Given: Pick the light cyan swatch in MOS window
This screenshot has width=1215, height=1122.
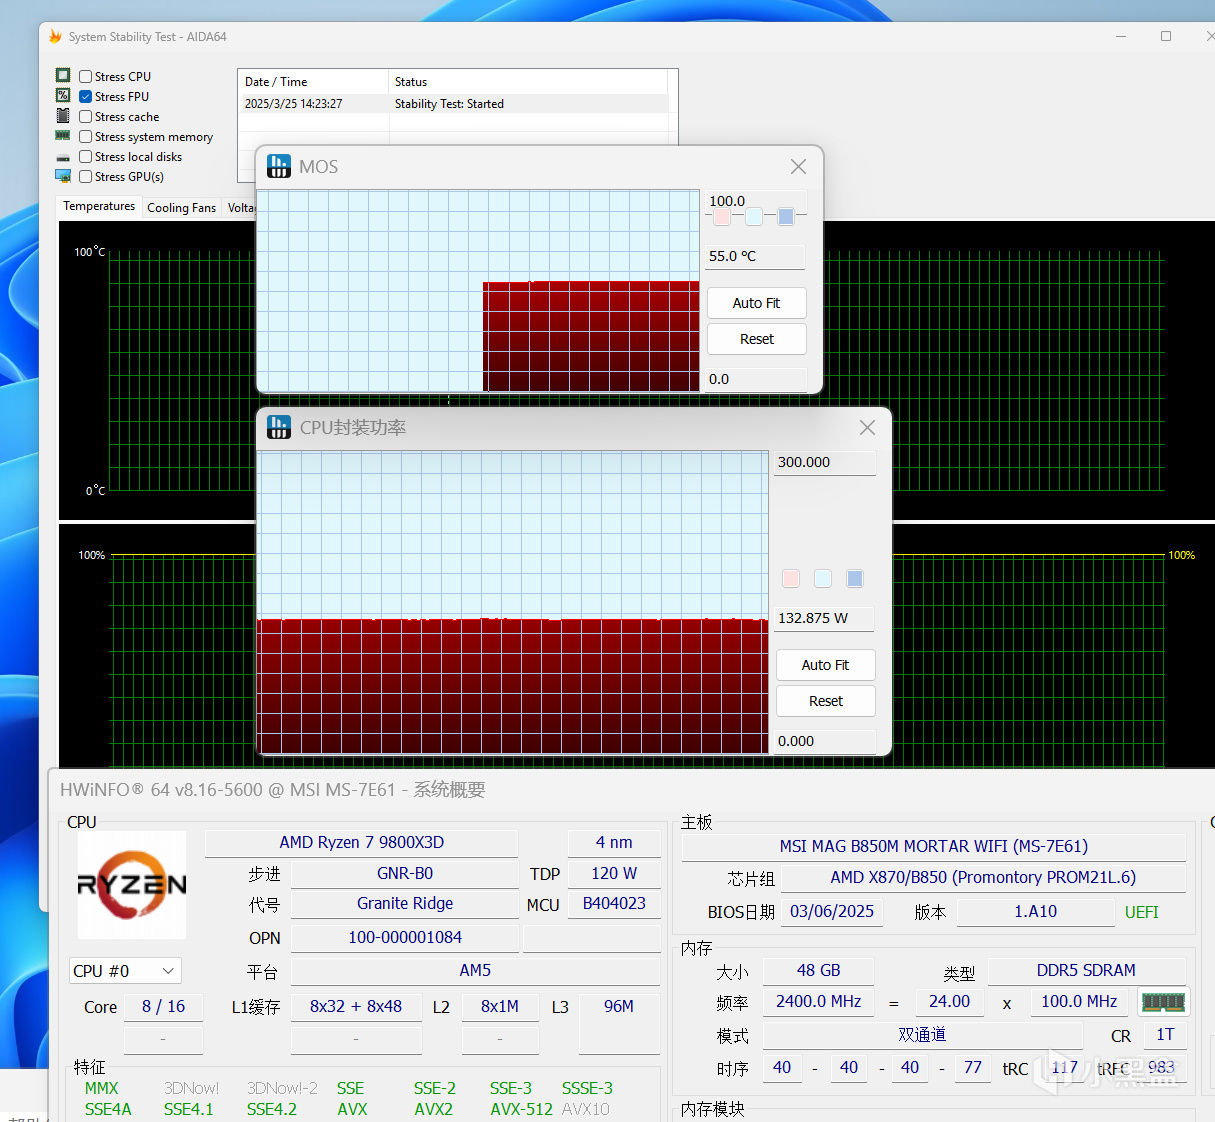Looking at the screenshot, I should 754,216.
